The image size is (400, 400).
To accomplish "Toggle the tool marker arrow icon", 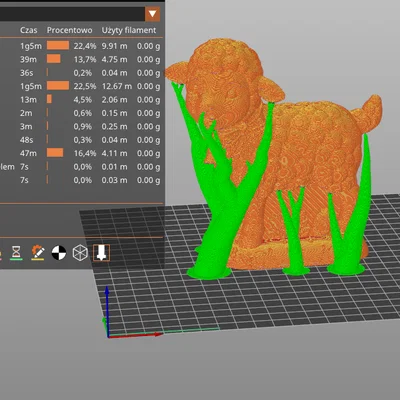I will pos(101,252).
